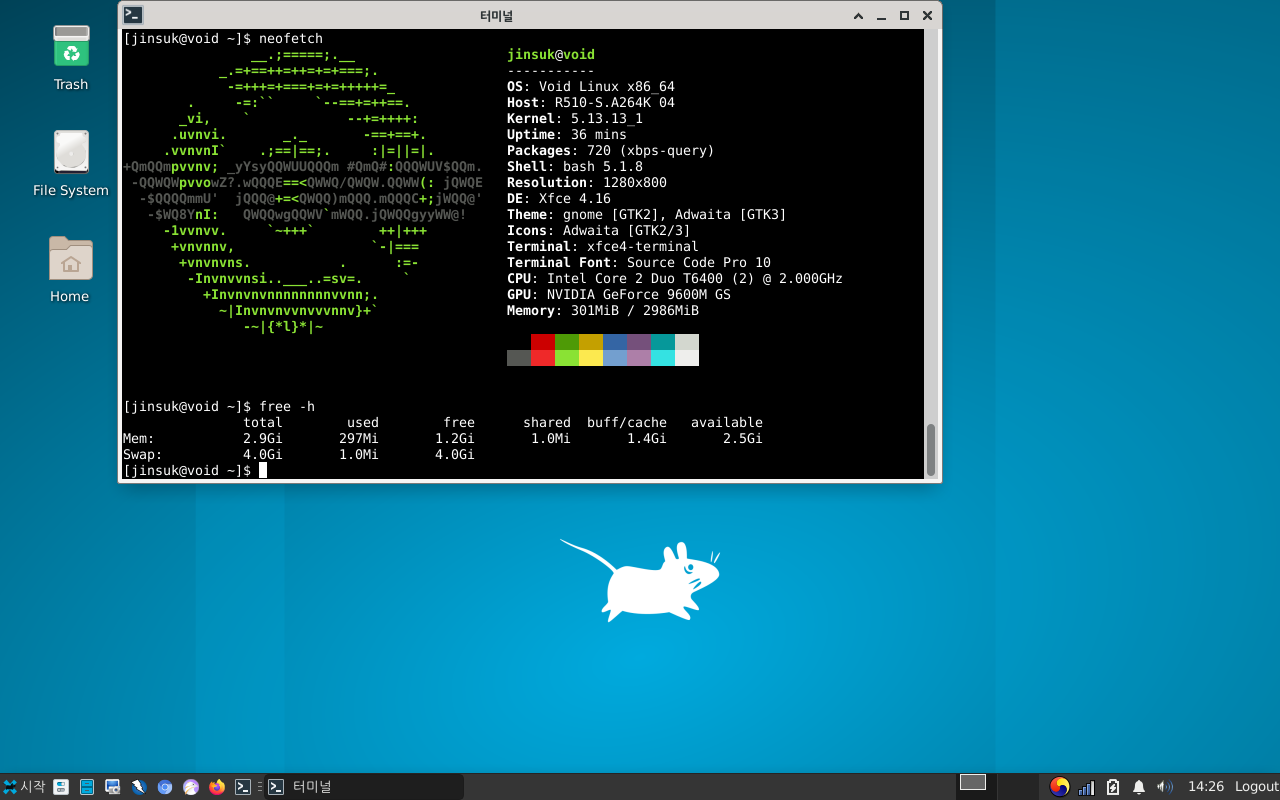The height and width of the screenshot is (800, 1280).
Task: Launch the screenshot tool panel icon
Action: [113, 787]
